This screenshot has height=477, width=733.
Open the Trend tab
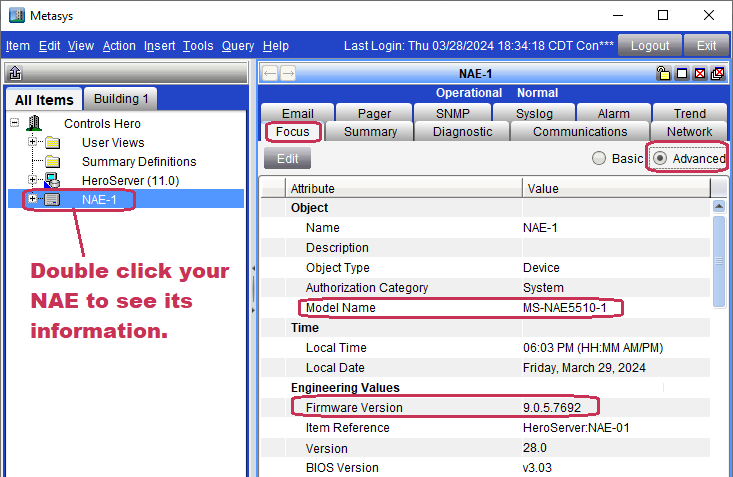(x=690, y=113)
